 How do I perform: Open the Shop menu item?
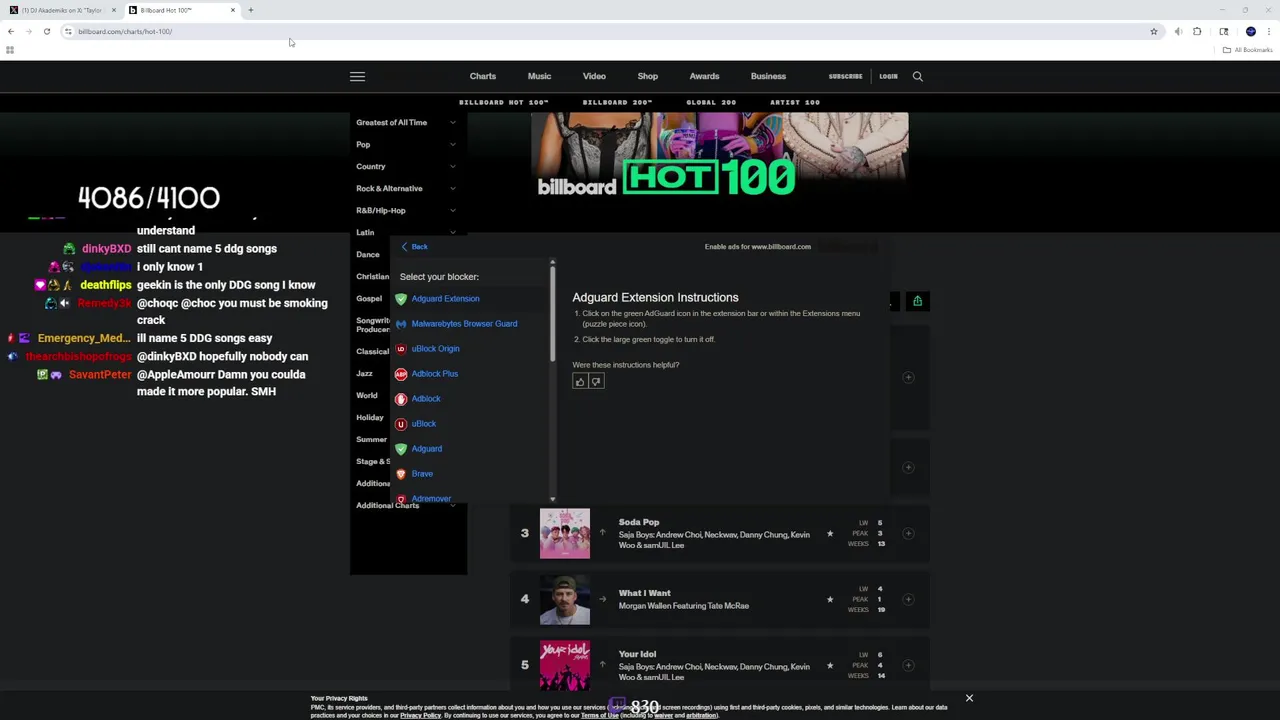(648, 76)
